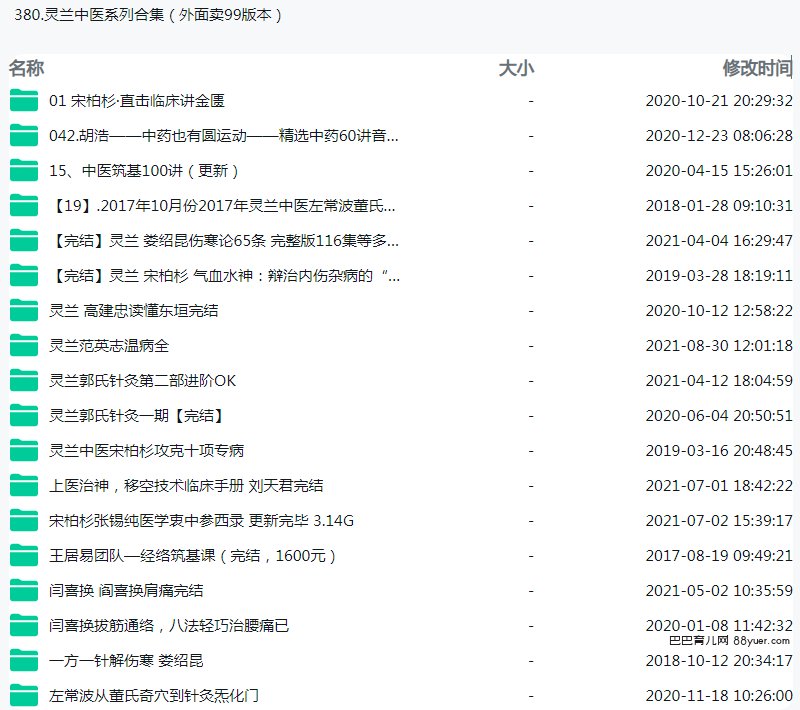Screen dimensions: 800x710
Task: Click the title 380.灵兰中医系列合集（外面卖99版本）
Action: coord(148,15)
